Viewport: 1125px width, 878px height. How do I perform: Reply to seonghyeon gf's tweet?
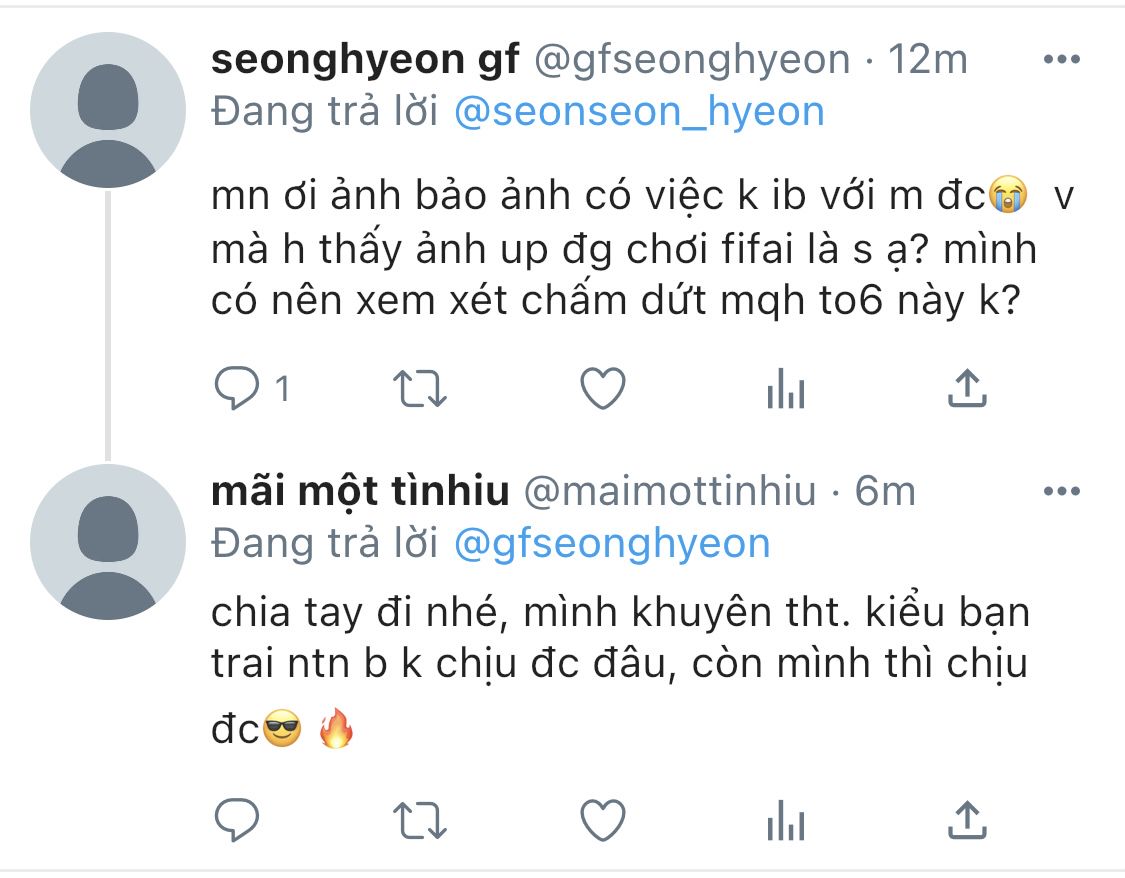239,389
